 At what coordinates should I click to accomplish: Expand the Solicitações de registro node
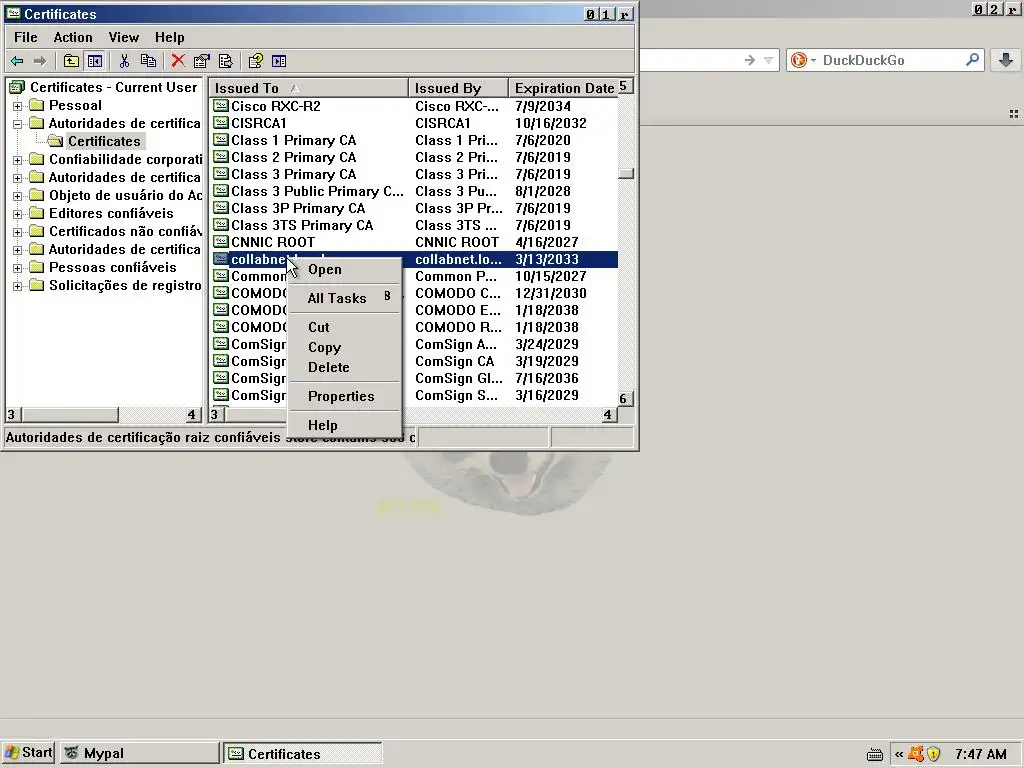(18, 286)
